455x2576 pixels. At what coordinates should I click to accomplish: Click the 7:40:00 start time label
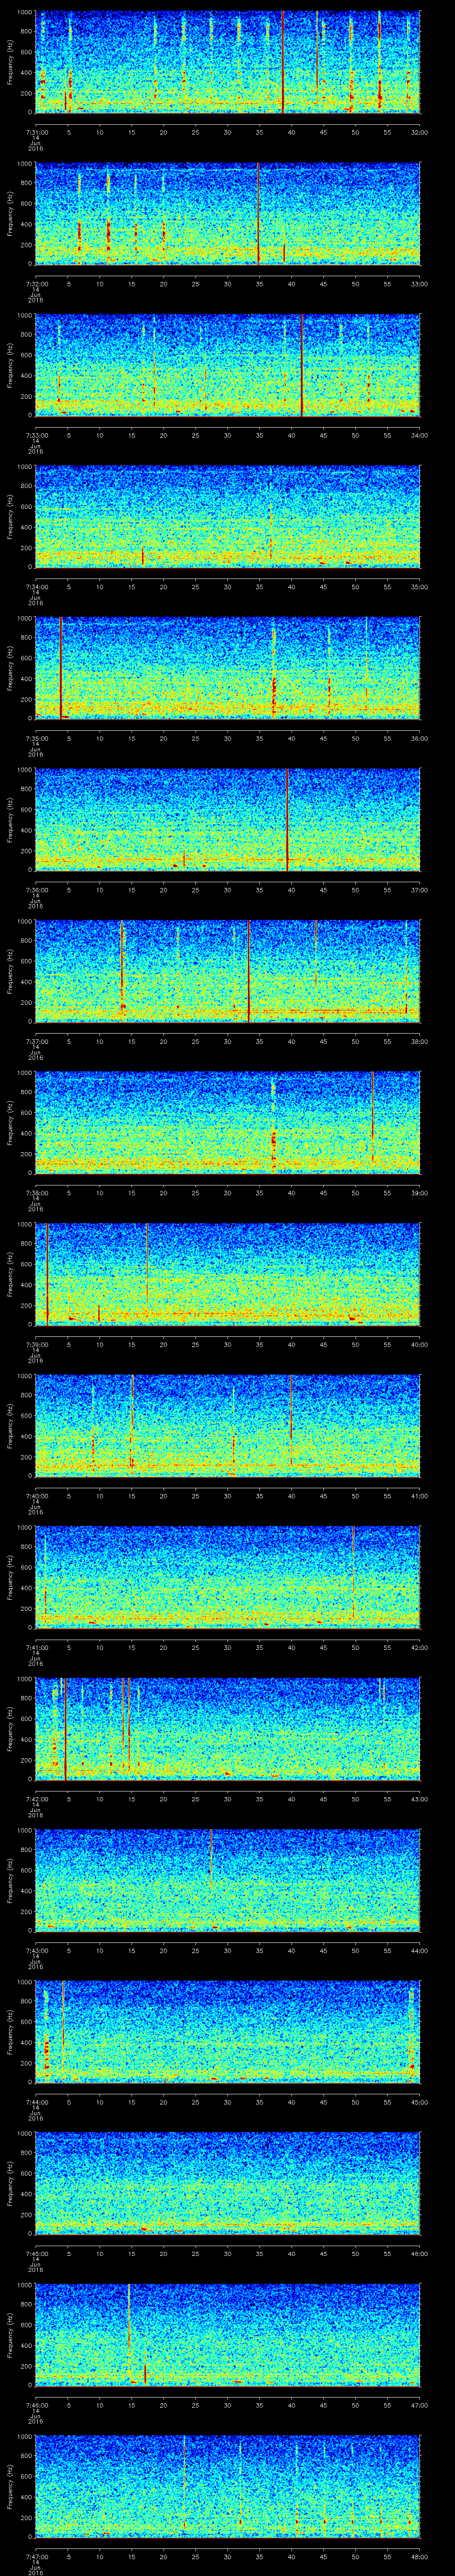[x=36, y=1496]
